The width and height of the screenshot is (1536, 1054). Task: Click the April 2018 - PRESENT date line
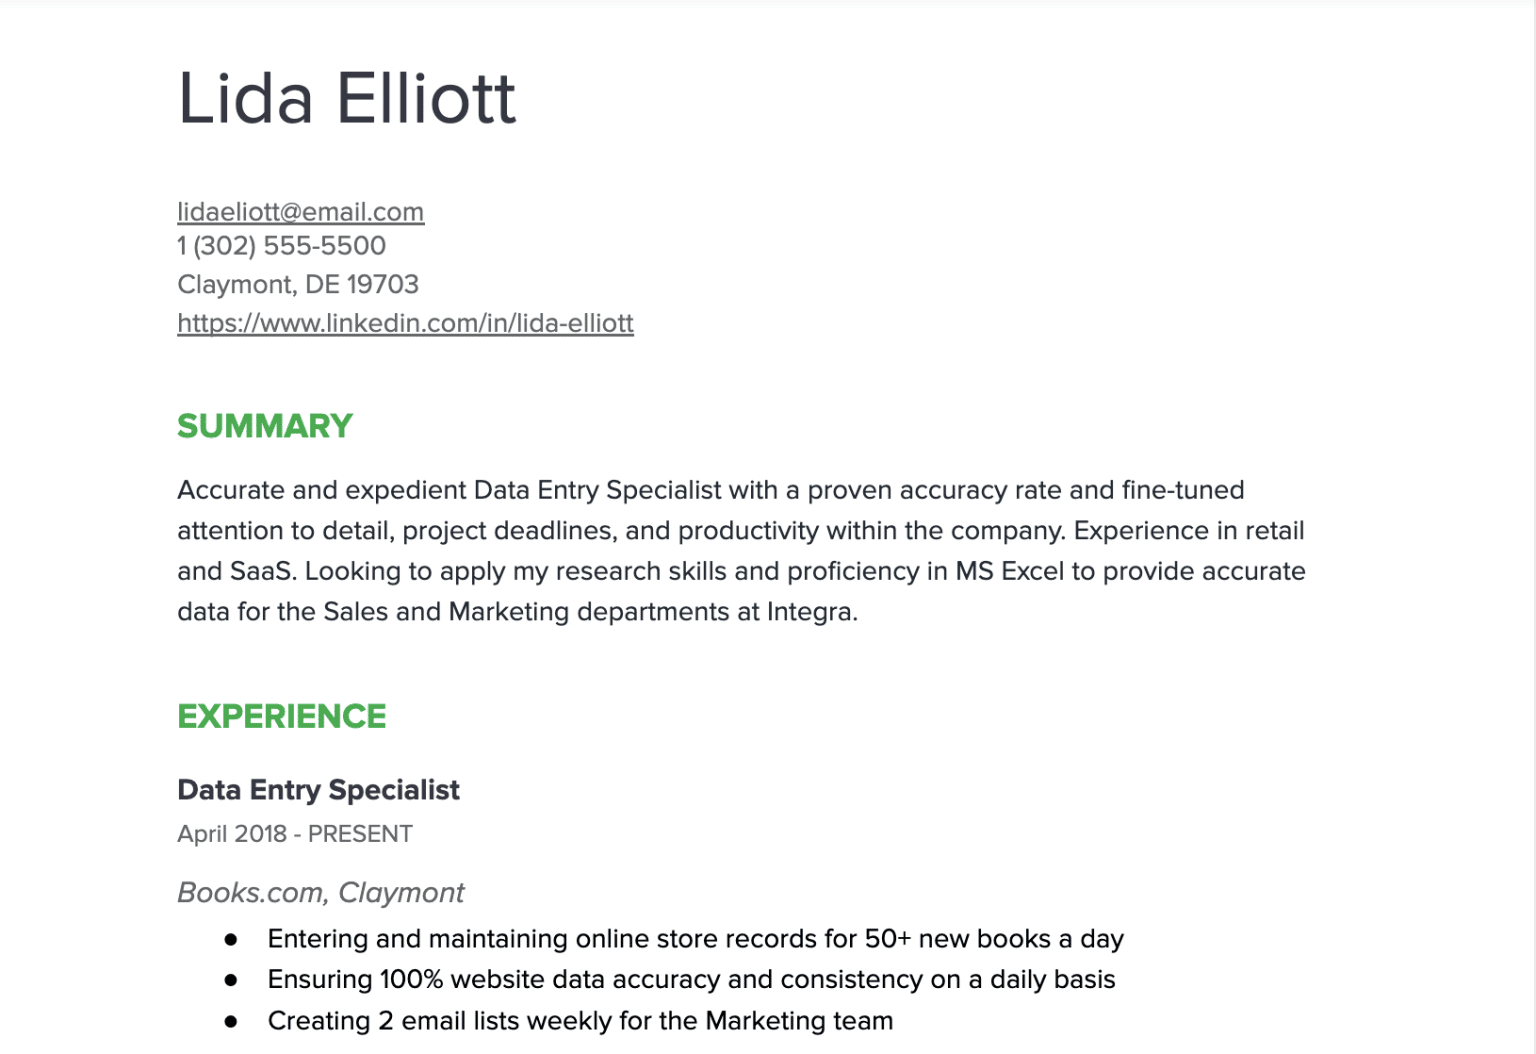point(295,834)
